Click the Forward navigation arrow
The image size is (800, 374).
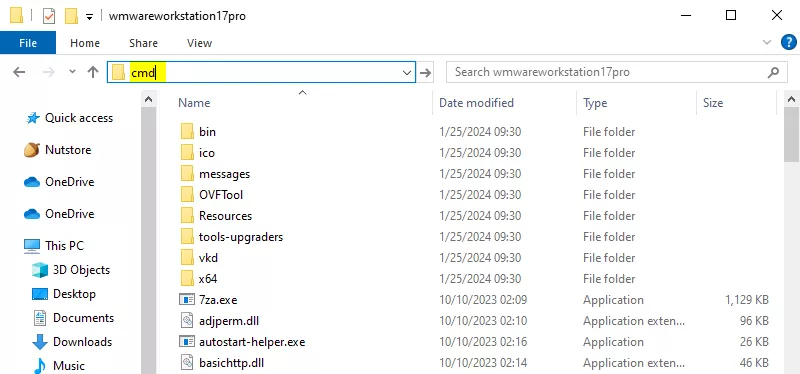[49, 72]
